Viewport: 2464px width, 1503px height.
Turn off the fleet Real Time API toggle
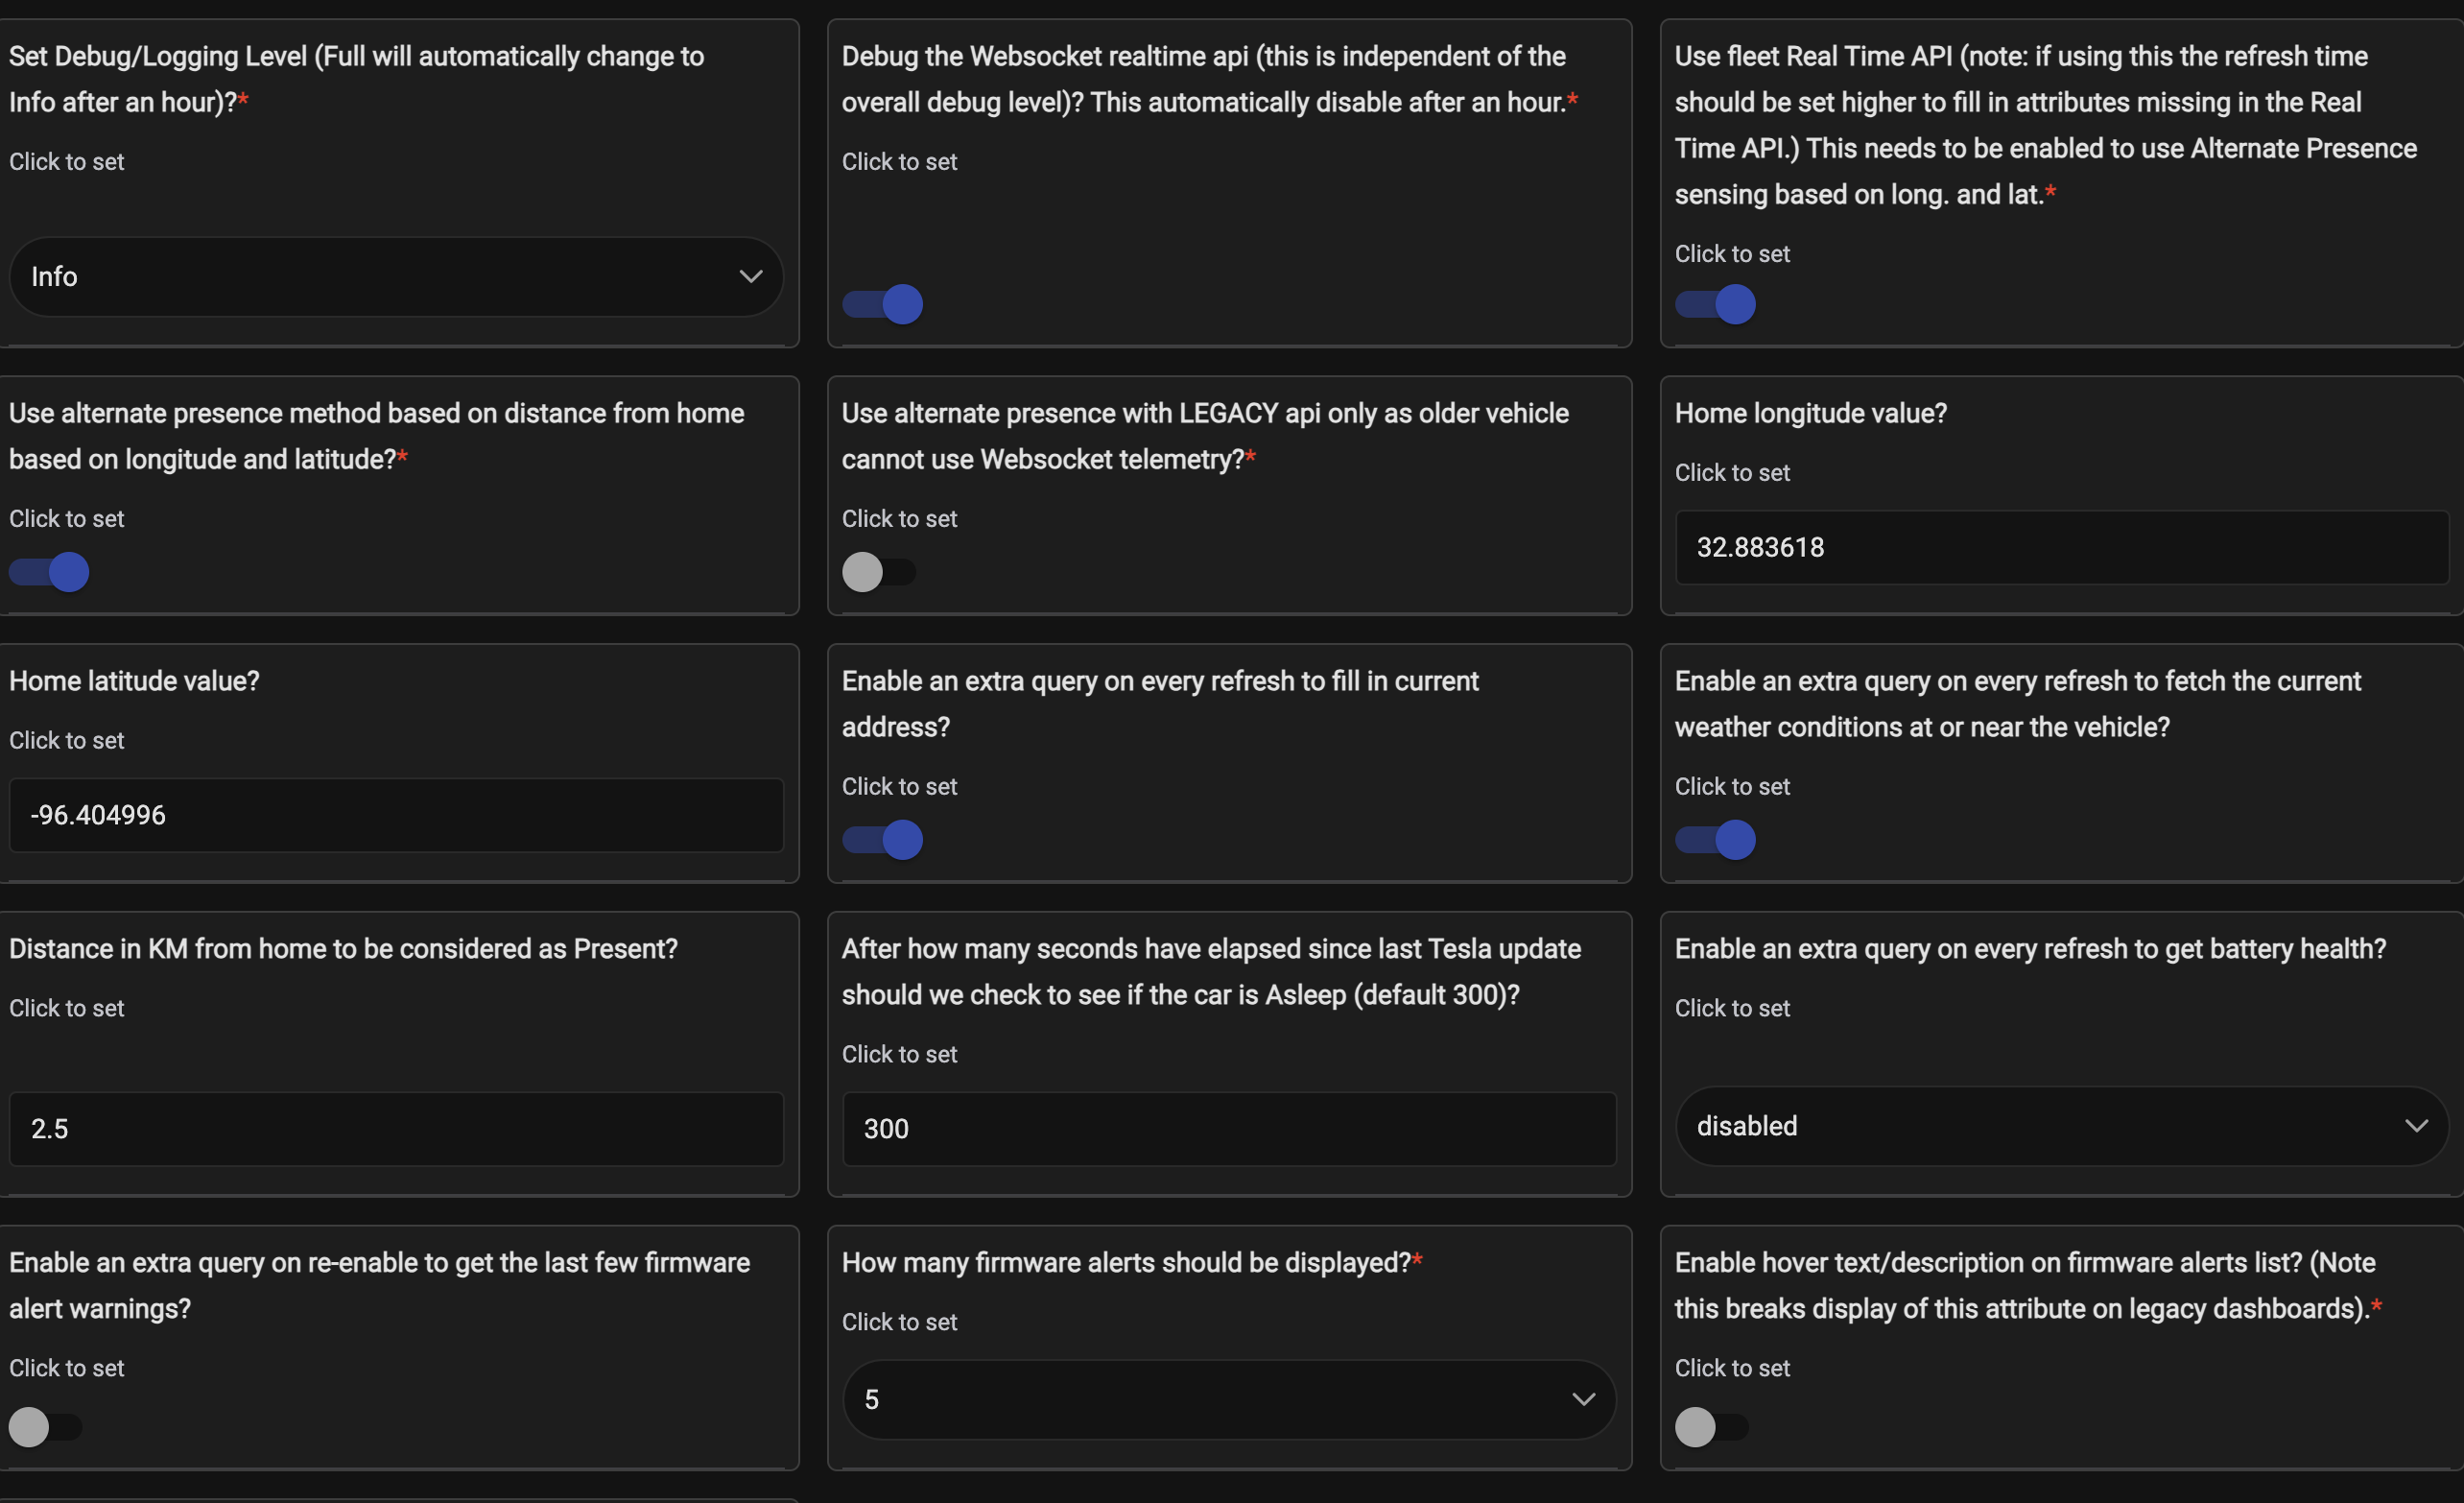(1715, 304)
